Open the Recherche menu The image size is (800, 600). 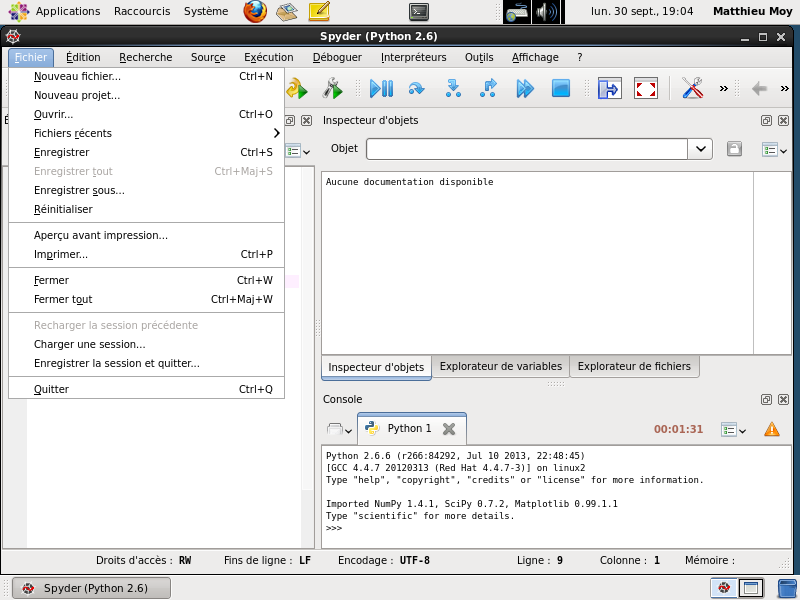(145, 57)
